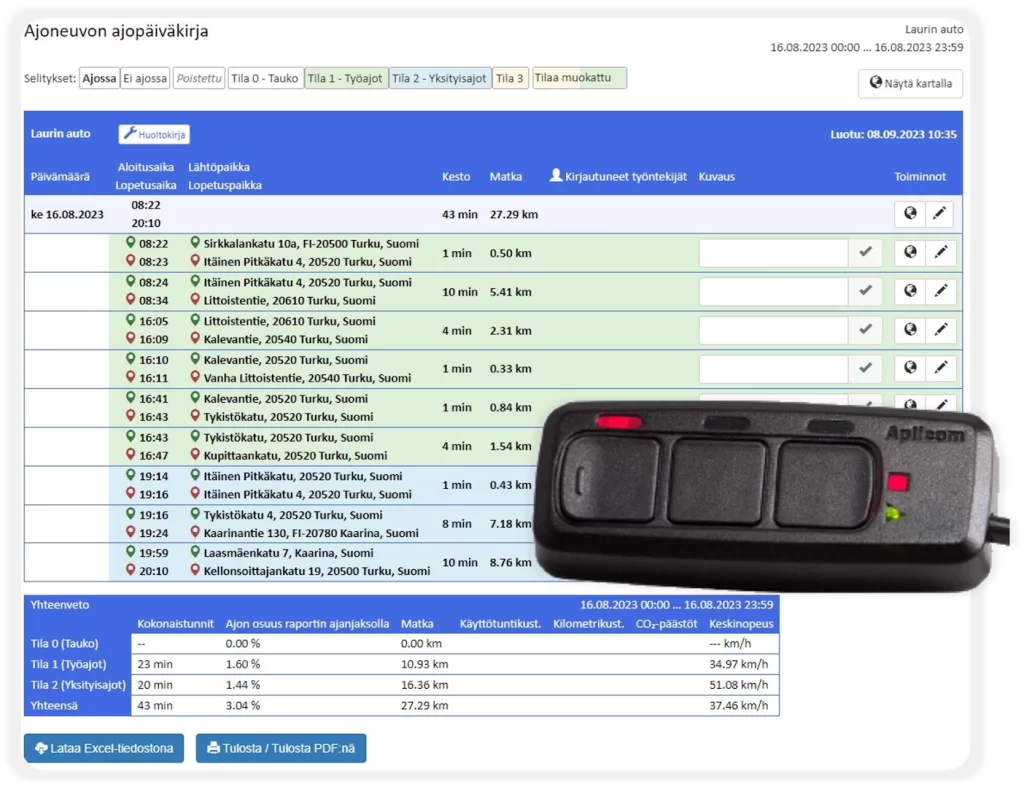1024x788 pixels.
Task: Confirm description checkmark for 16:05 trip
Action: (x=866, y=330)
